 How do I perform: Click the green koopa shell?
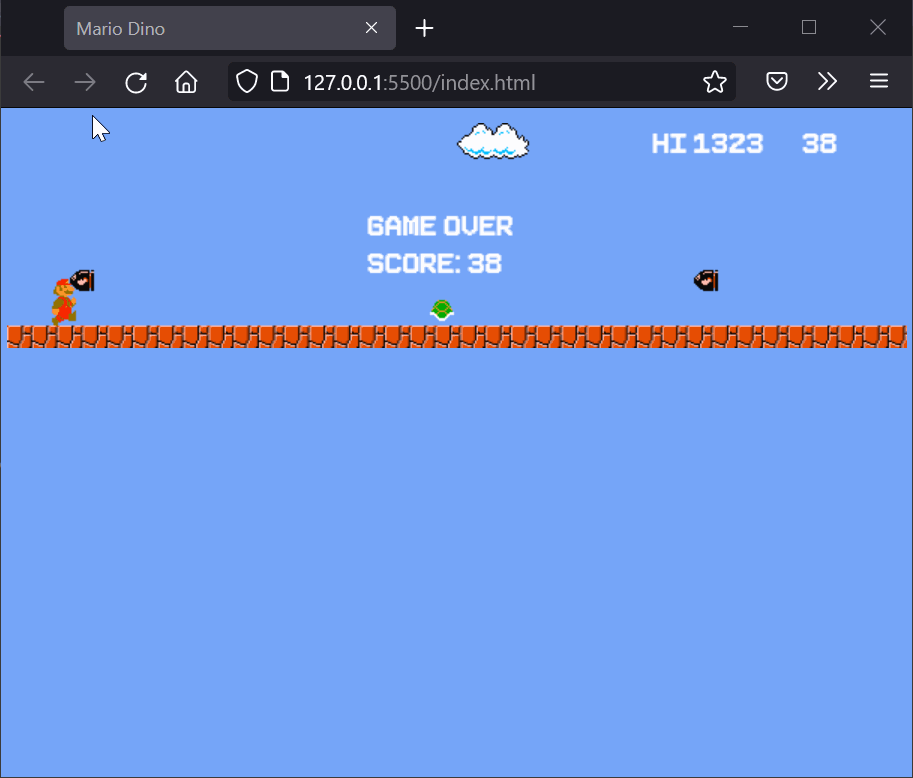tap(442, 310)
